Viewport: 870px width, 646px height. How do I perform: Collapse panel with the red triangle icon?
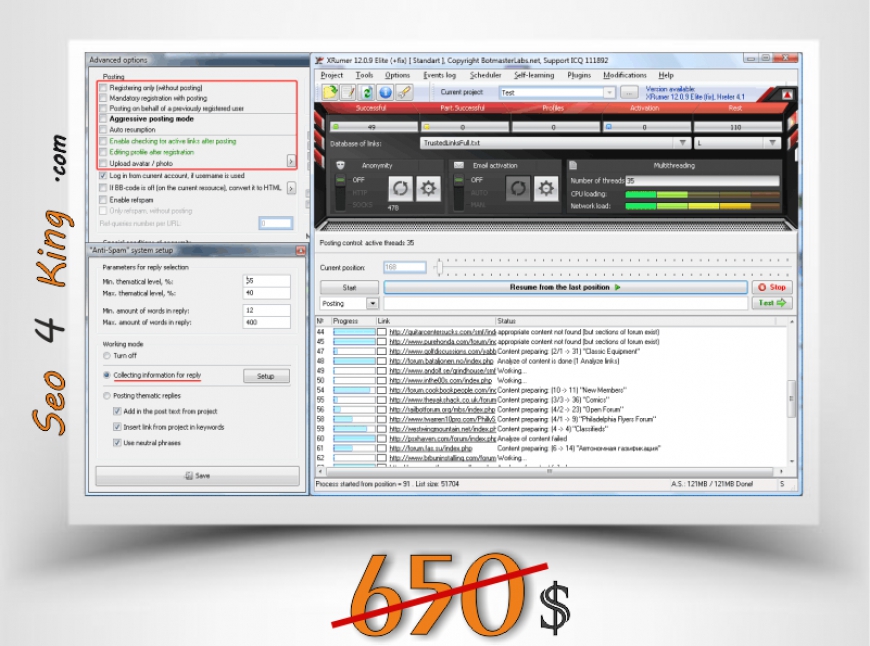787,95
